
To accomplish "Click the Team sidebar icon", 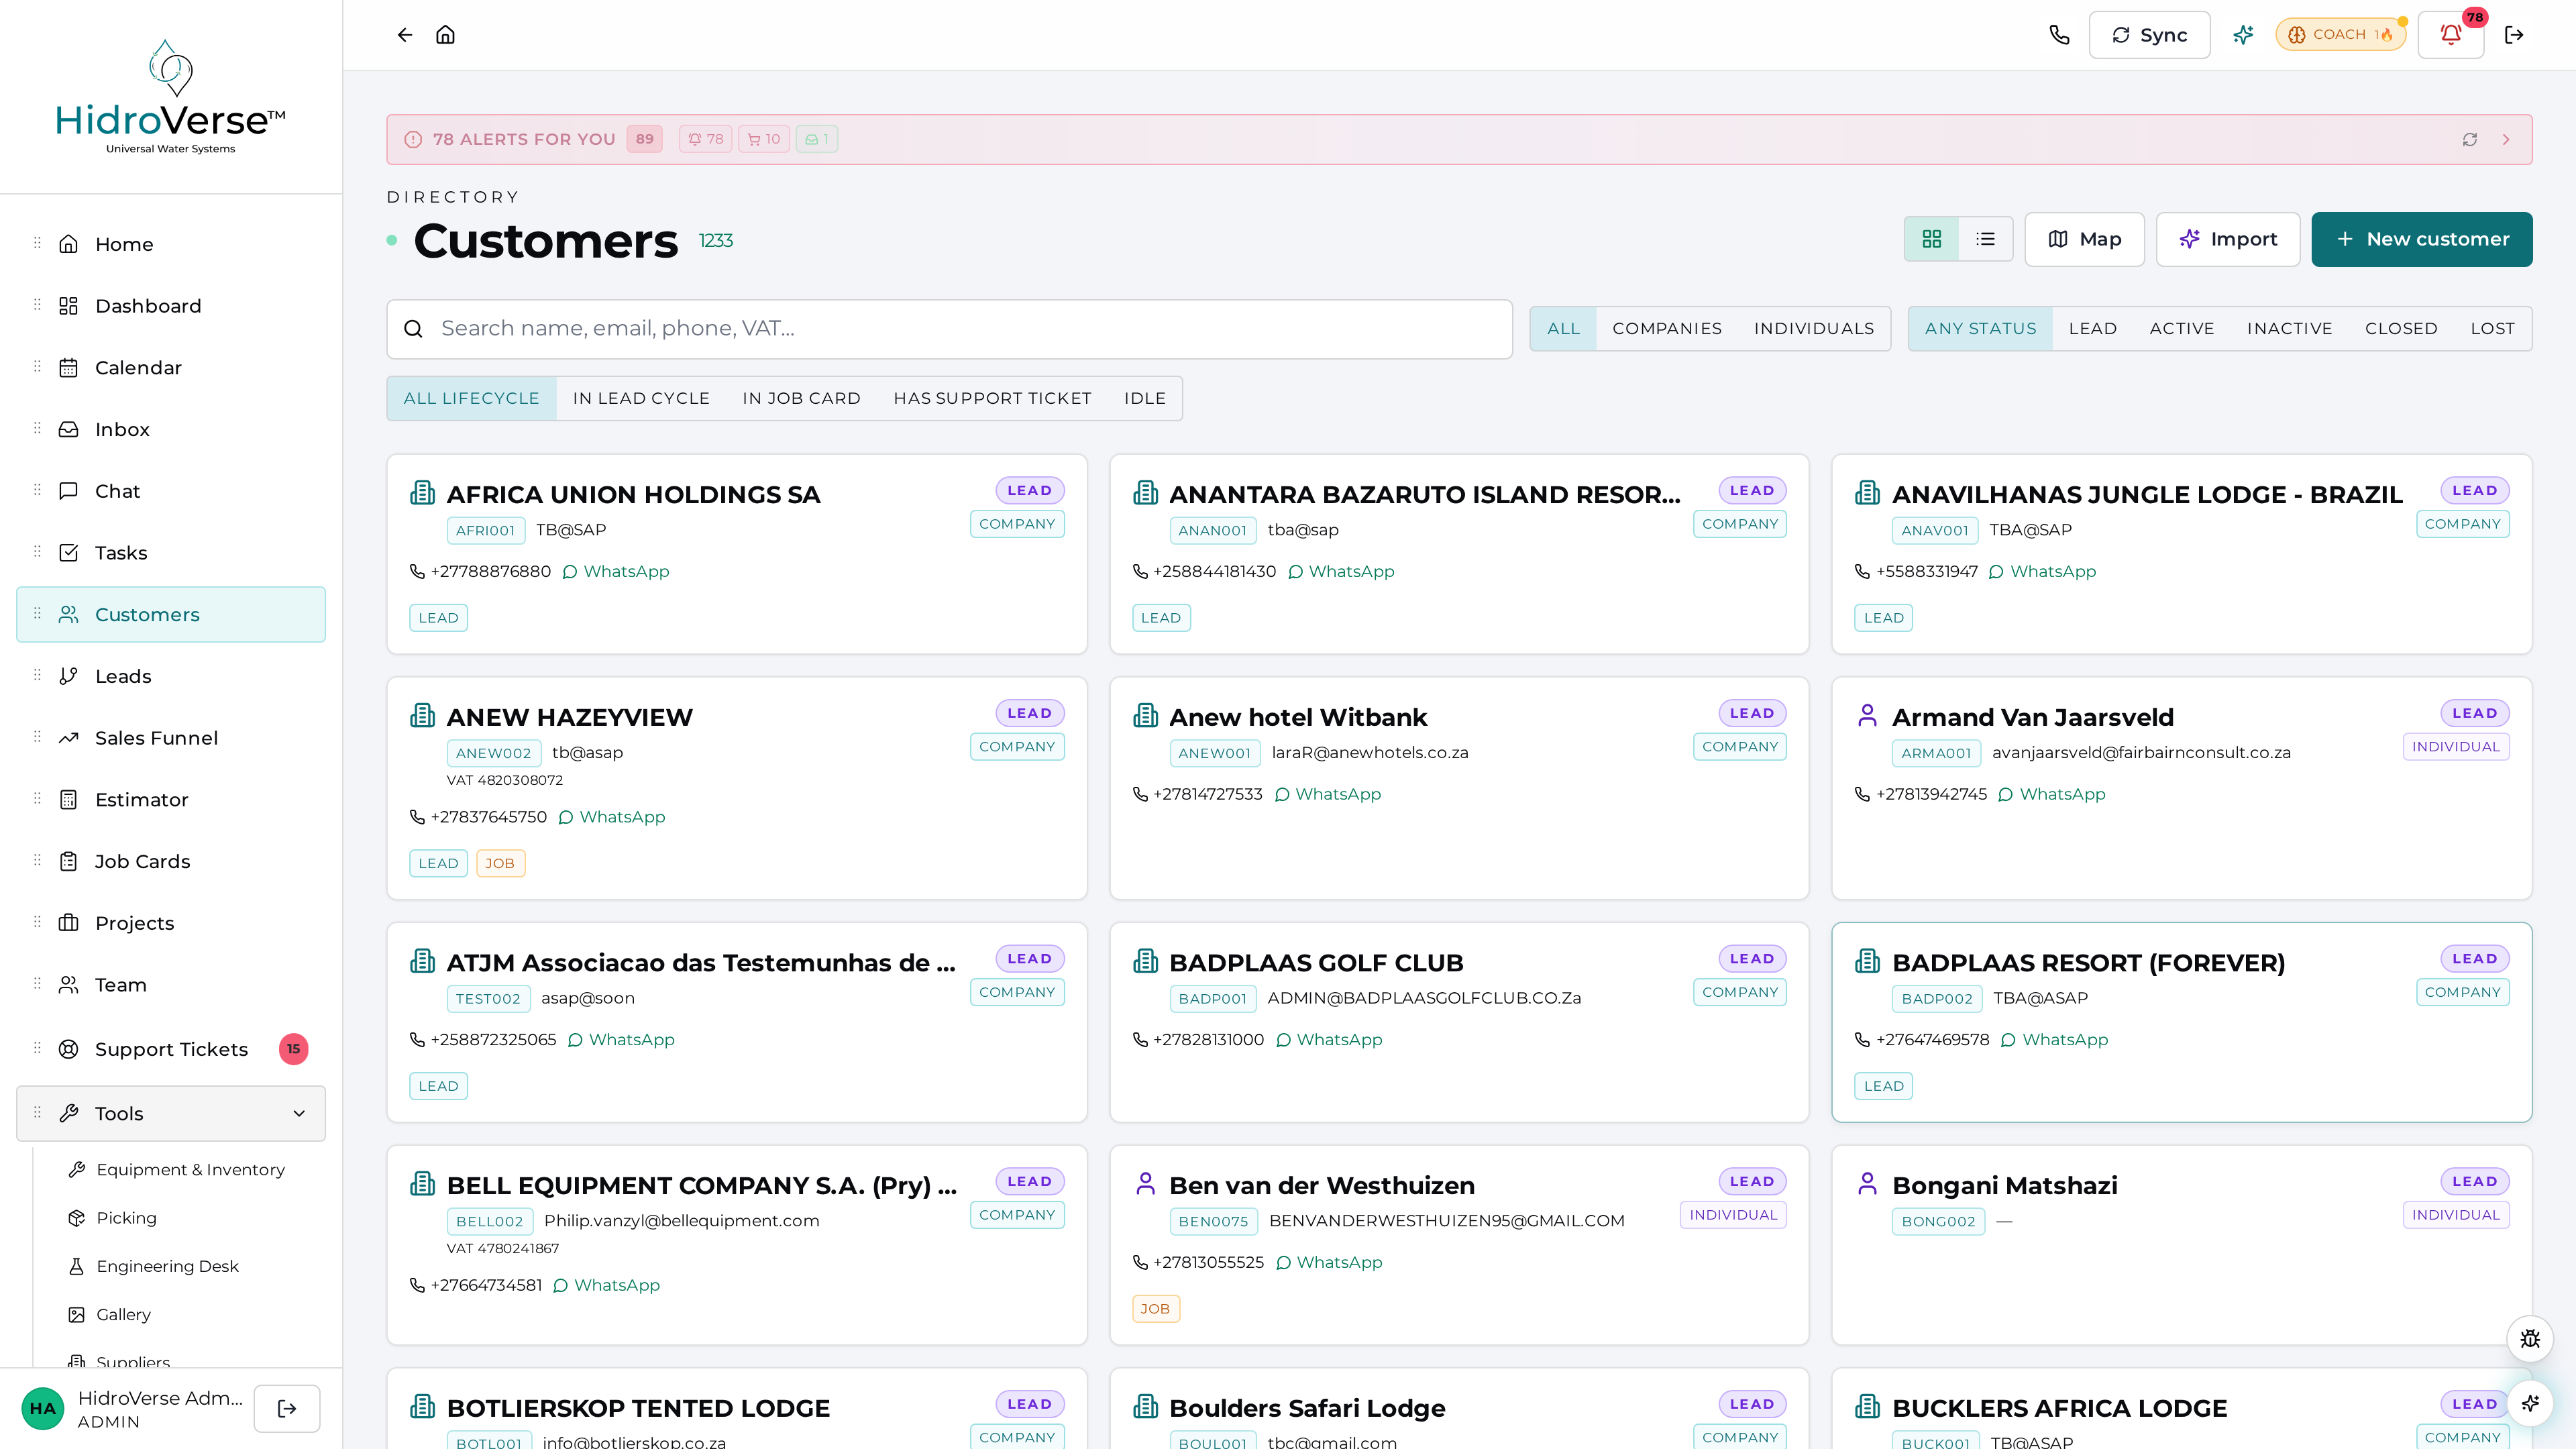I will coord(68,985).
